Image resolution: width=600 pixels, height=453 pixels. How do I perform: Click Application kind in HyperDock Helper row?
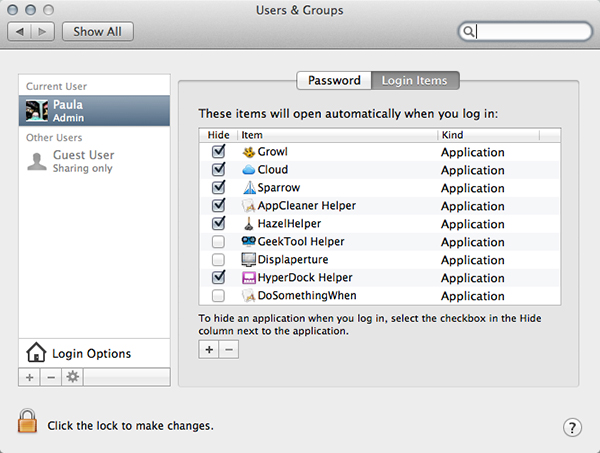[473, 278]
